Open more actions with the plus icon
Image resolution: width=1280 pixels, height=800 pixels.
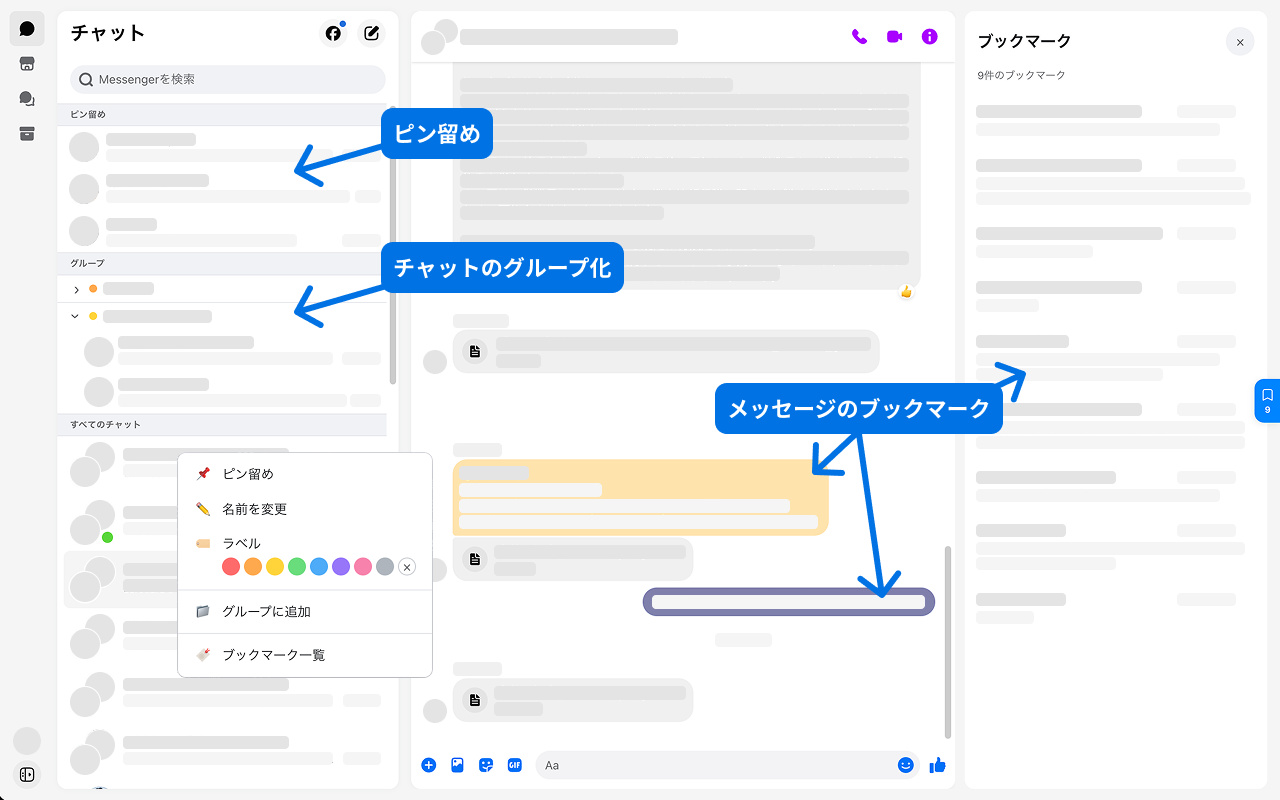(x=429, y=765)
